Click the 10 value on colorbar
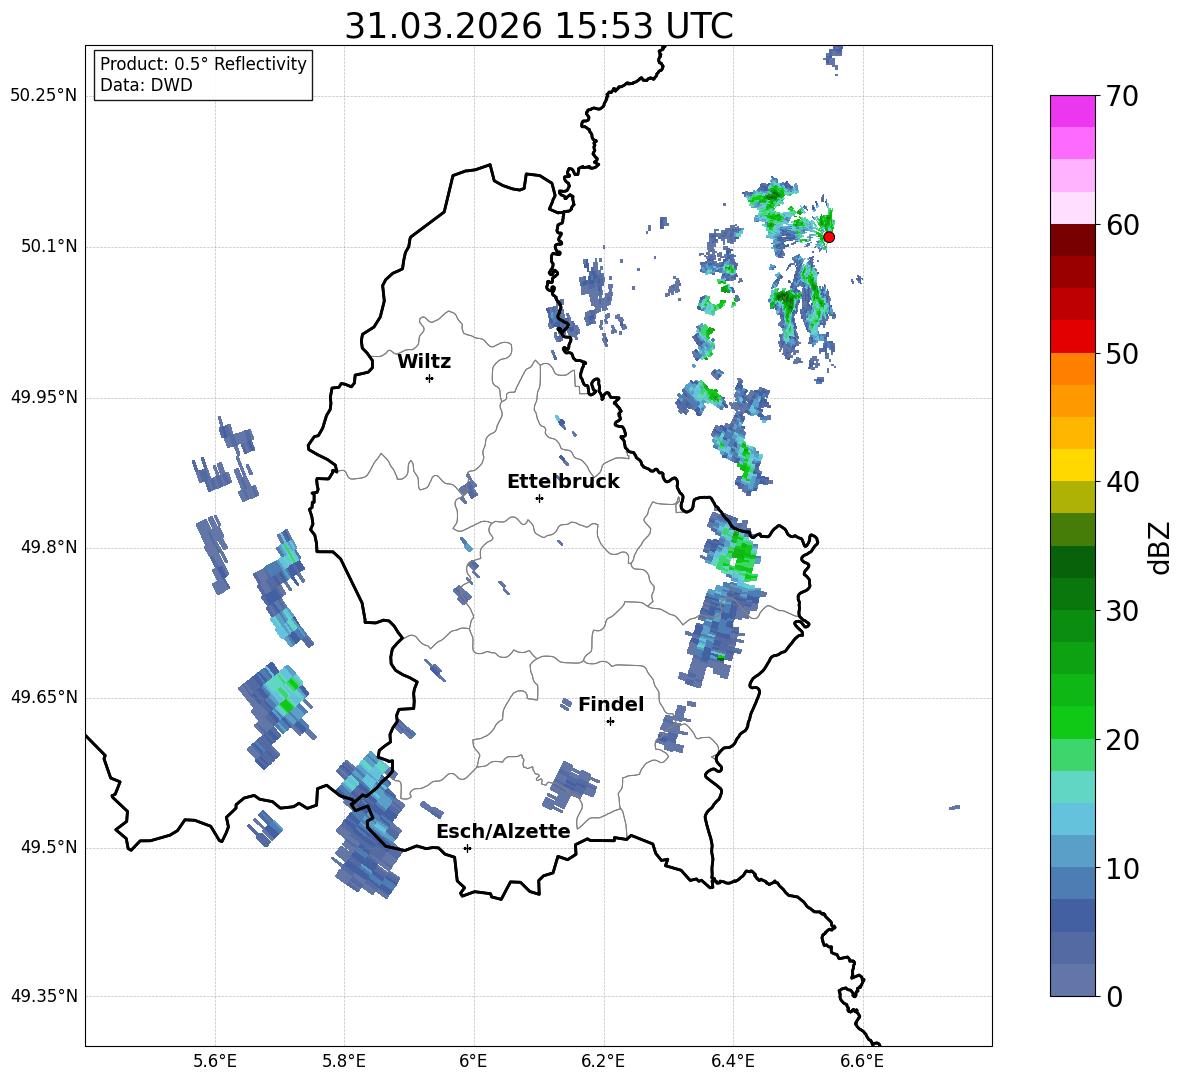 (x=1122, y=868)
